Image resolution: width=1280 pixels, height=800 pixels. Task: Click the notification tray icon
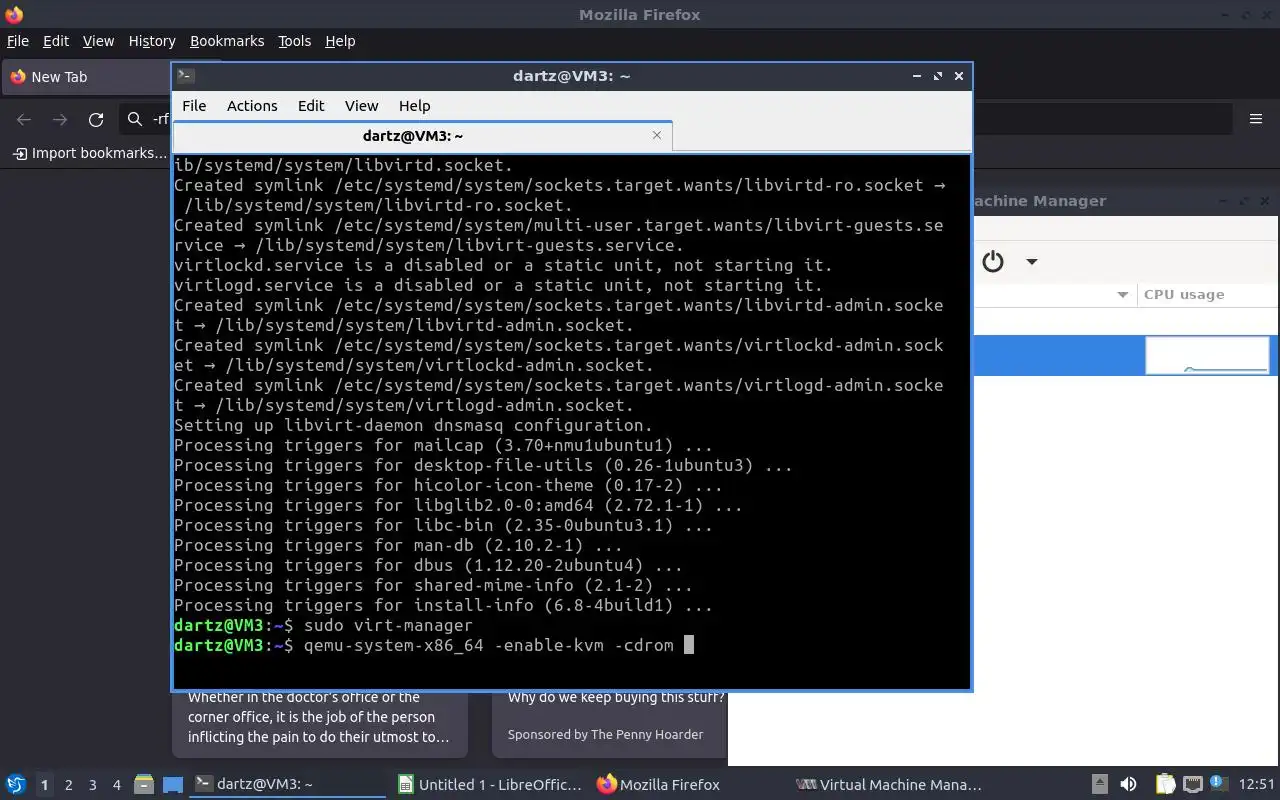tap(1219, 785)
